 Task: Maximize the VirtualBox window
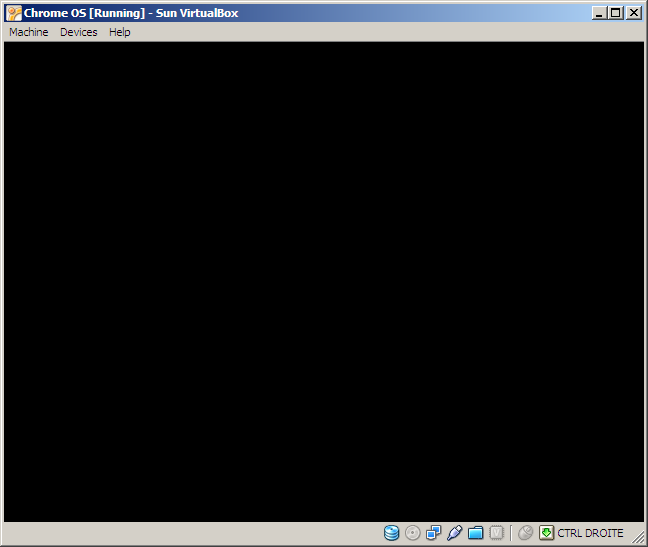tap(615, 13)
